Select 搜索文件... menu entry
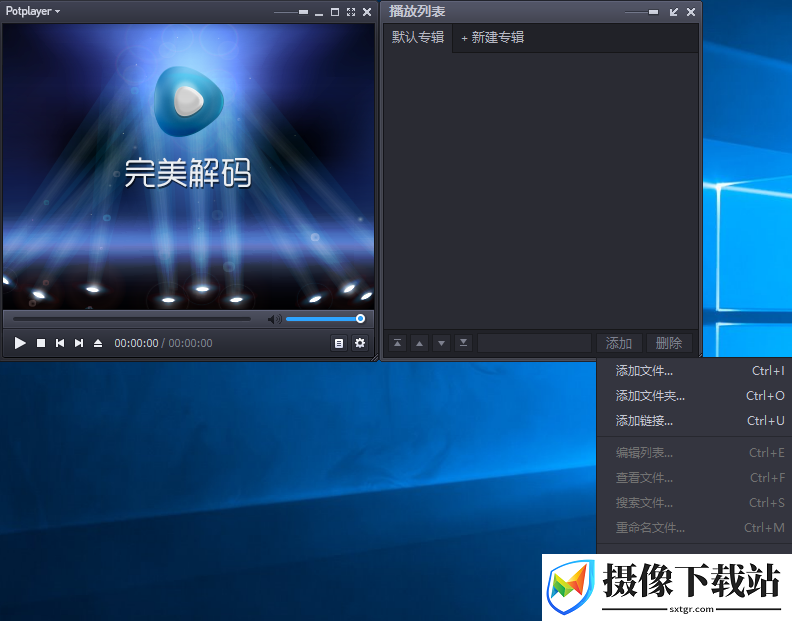792x621 pixels. point(695,503)
